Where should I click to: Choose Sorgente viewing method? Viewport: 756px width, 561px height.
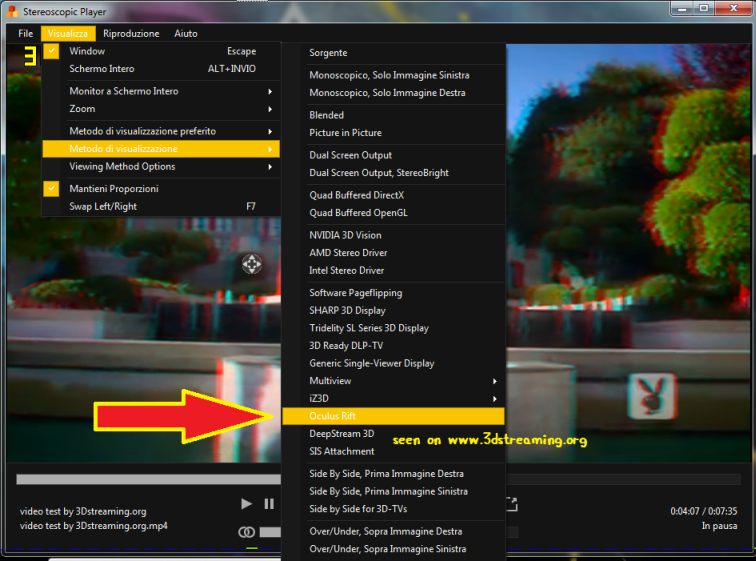393,53
